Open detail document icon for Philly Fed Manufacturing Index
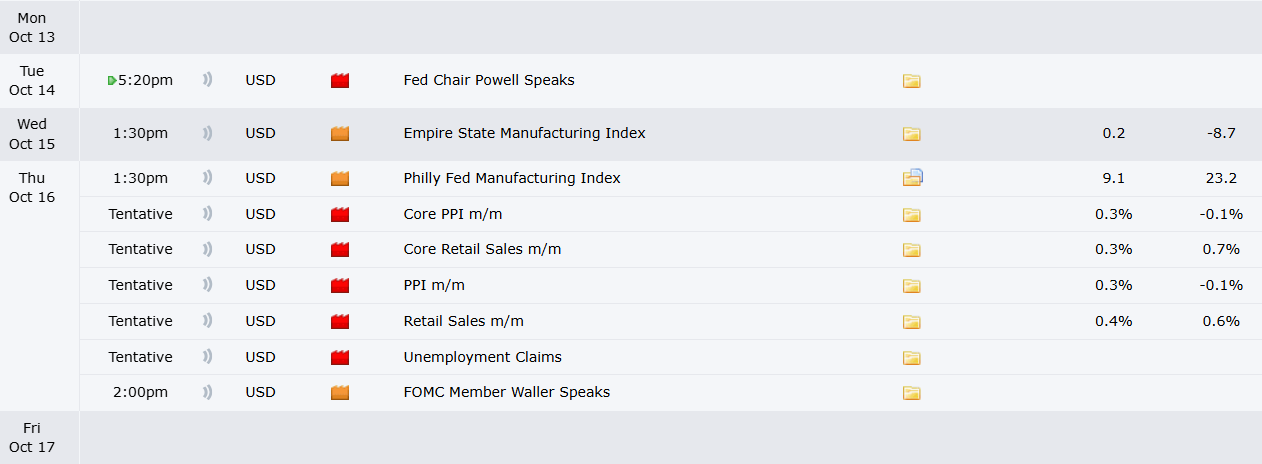This screenshot has height=464, width=1262. (912, 178)
